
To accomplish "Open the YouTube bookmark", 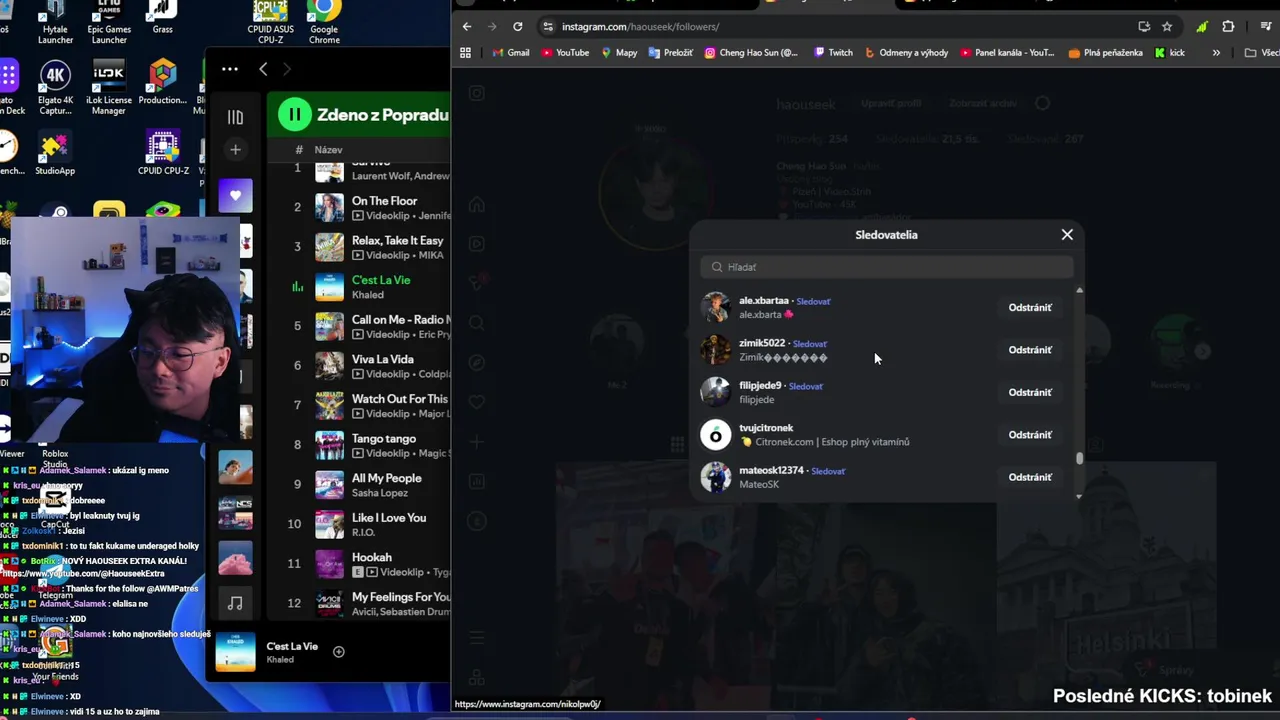I will tap(565, 53).
